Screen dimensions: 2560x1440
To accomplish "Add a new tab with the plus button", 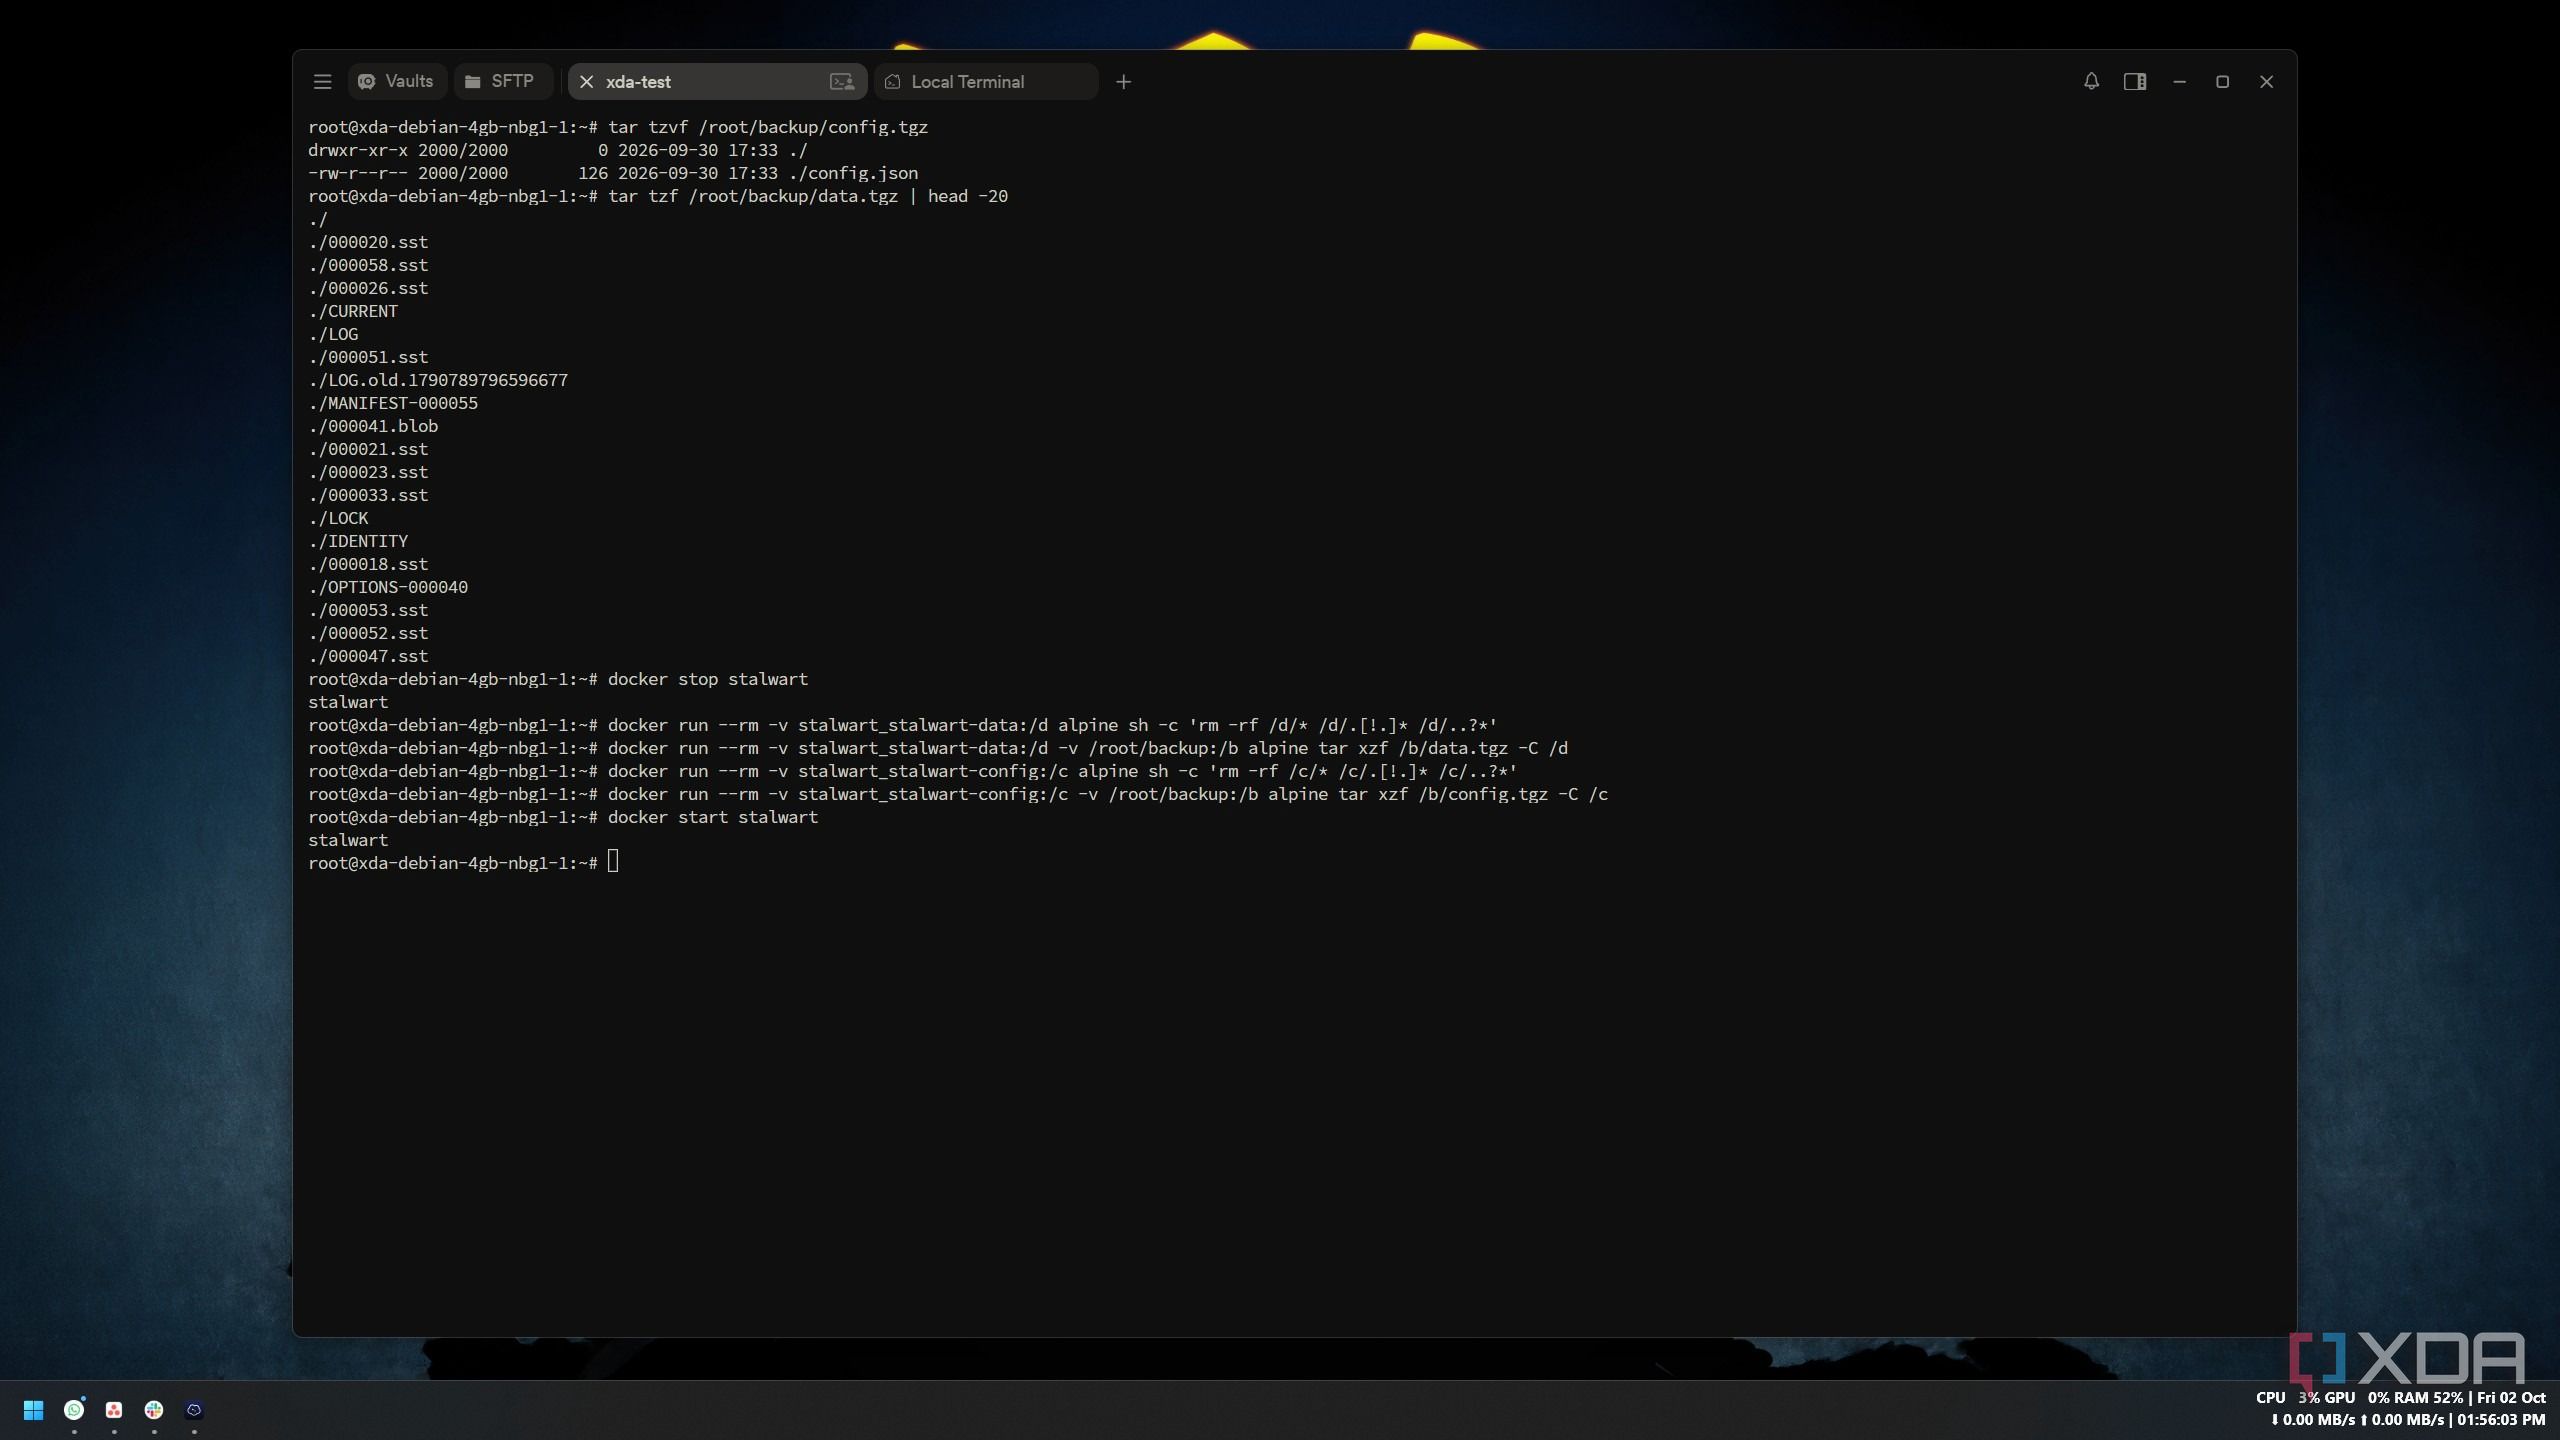I will [x=1123, y=82].
